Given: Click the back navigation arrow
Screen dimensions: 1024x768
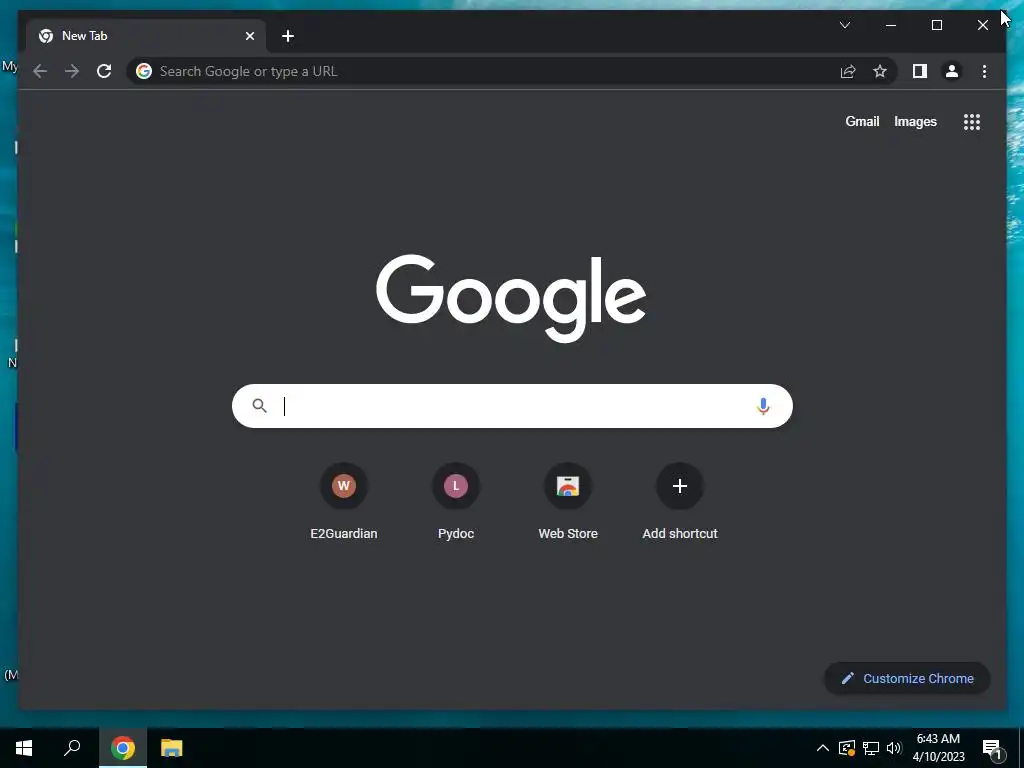Looking at the screenshot, I should (x=40, y=71).
